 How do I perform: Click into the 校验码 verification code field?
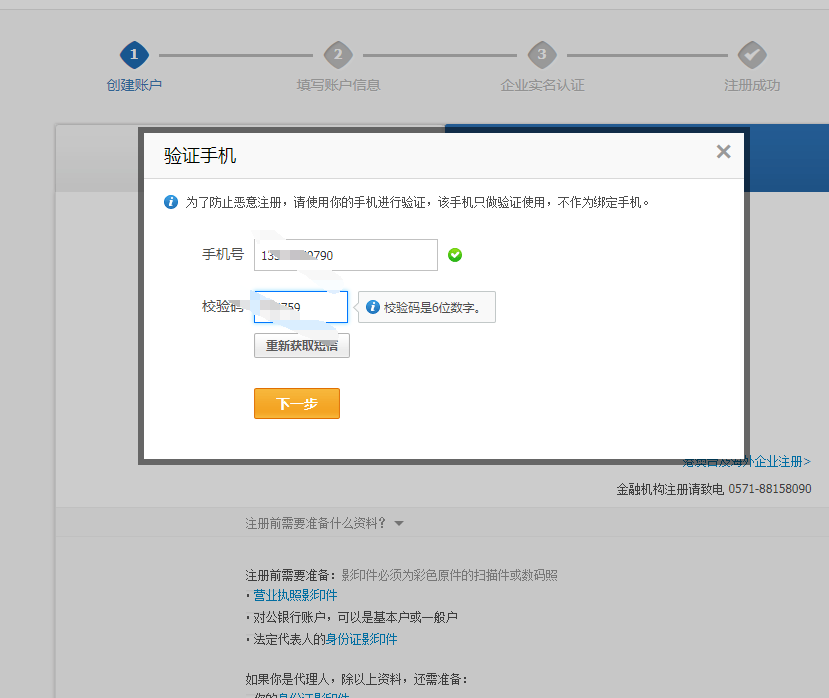coord(301,307)
